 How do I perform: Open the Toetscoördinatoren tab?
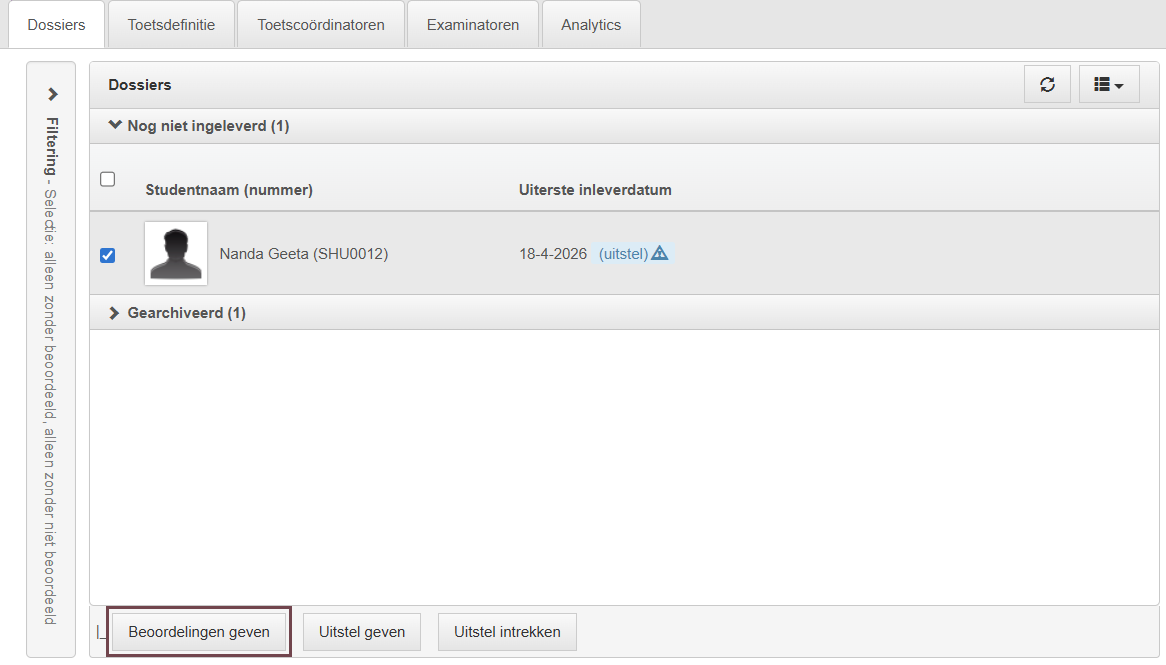321,25
